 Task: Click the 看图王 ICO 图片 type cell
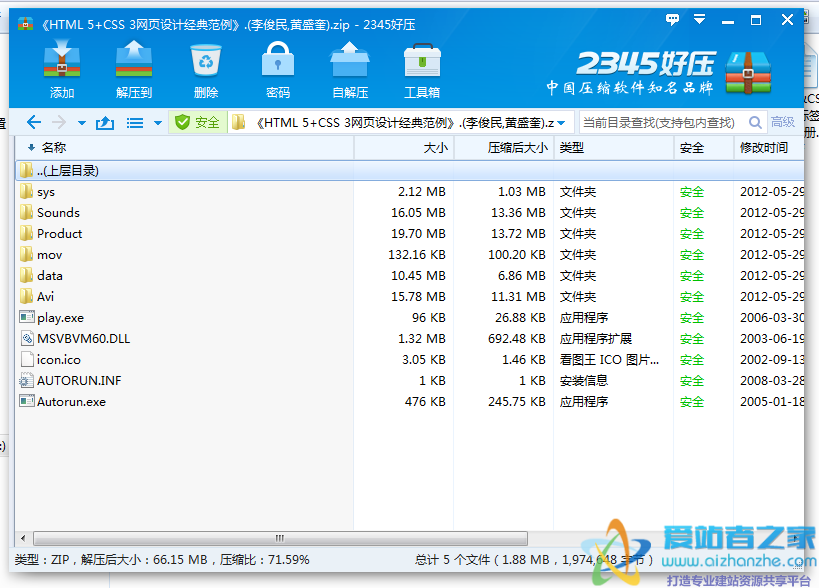click(609, 360)
